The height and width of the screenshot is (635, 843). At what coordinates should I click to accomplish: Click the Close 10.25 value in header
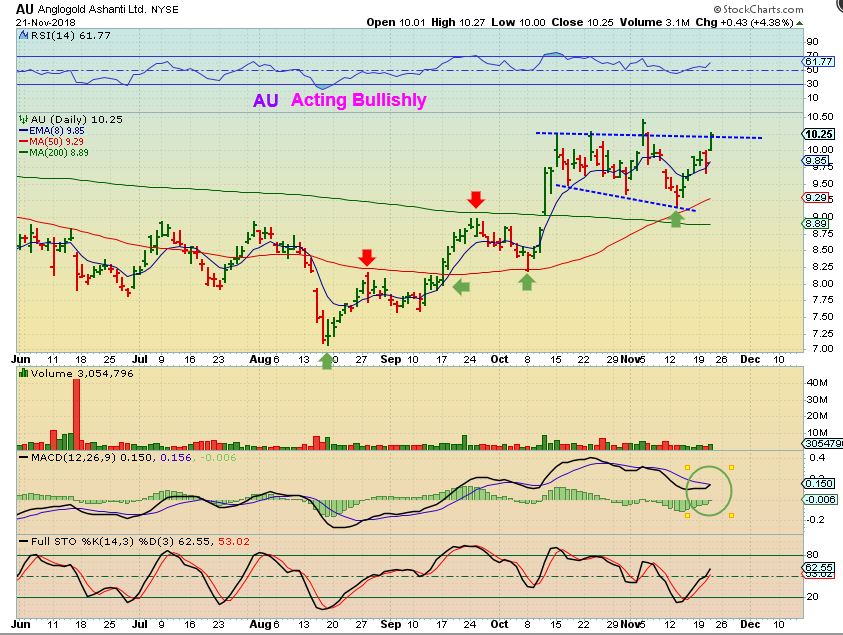[583, 23]
